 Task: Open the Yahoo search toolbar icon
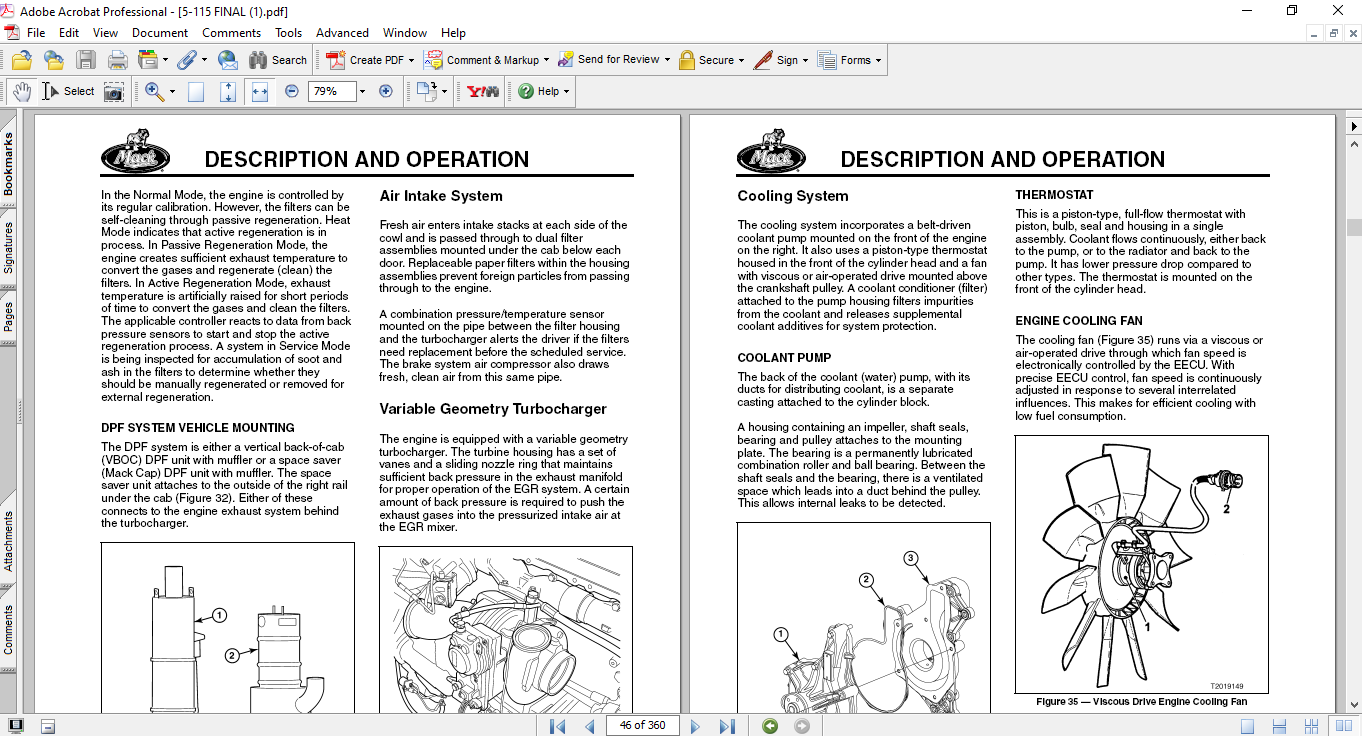pyautogui.click(x=483, y=91)
